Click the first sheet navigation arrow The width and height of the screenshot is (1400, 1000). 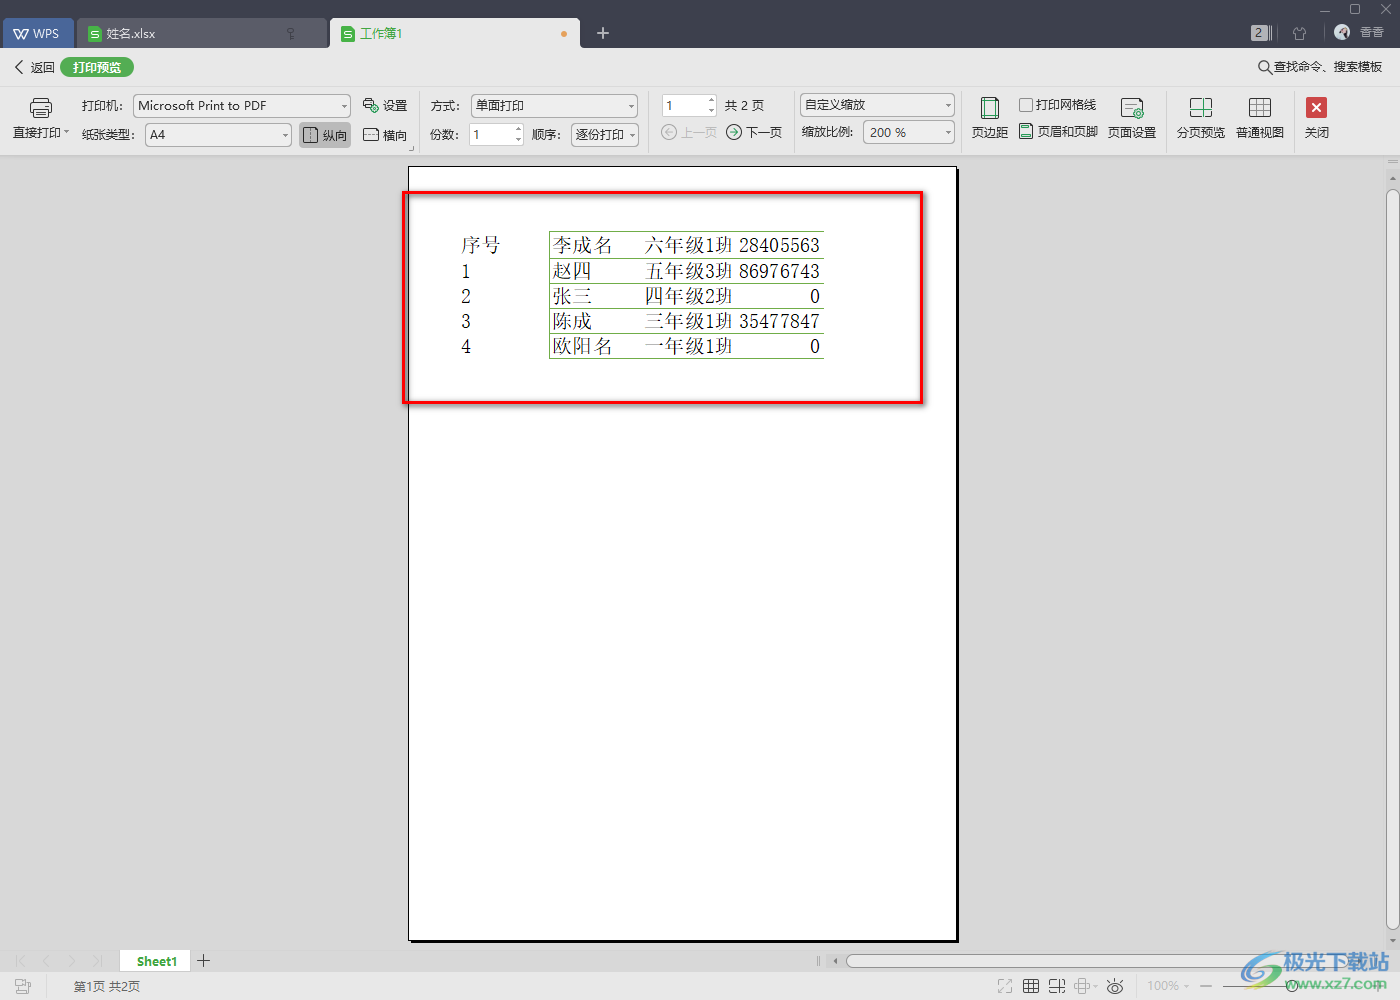coord(20,961)
